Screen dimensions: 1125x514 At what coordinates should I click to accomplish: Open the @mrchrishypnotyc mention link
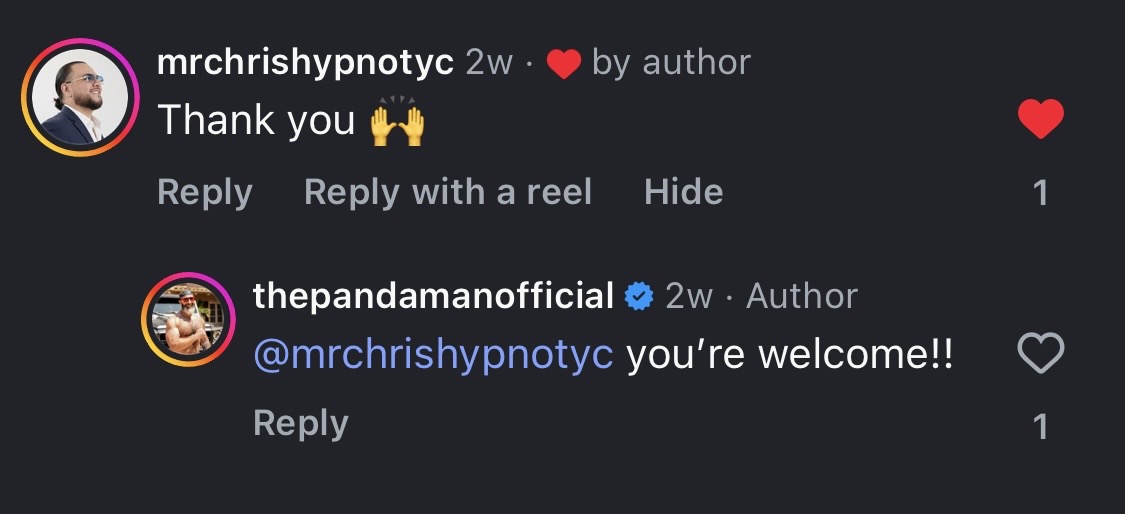click(433, 355)
